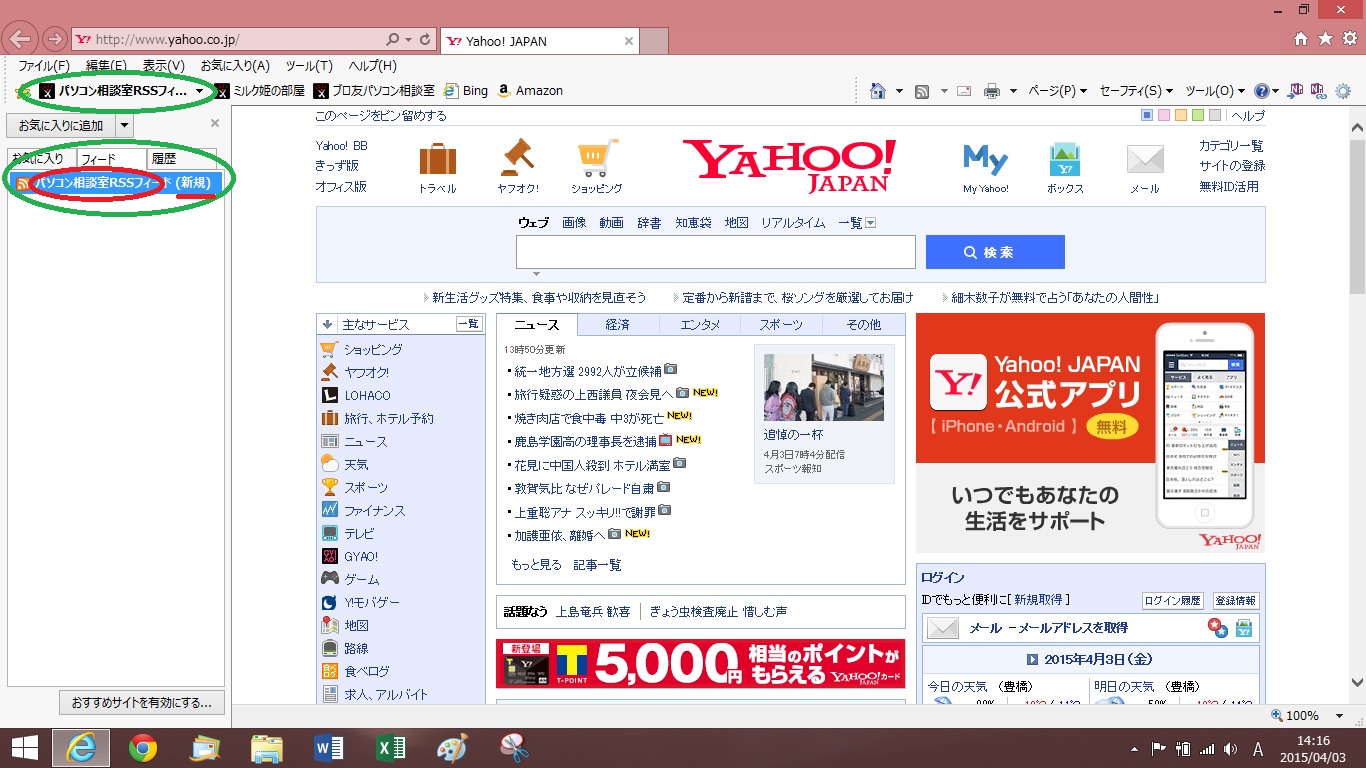
Task: Expand the dropdown arrow next to the printer icon
Action: coord(1013,91)
